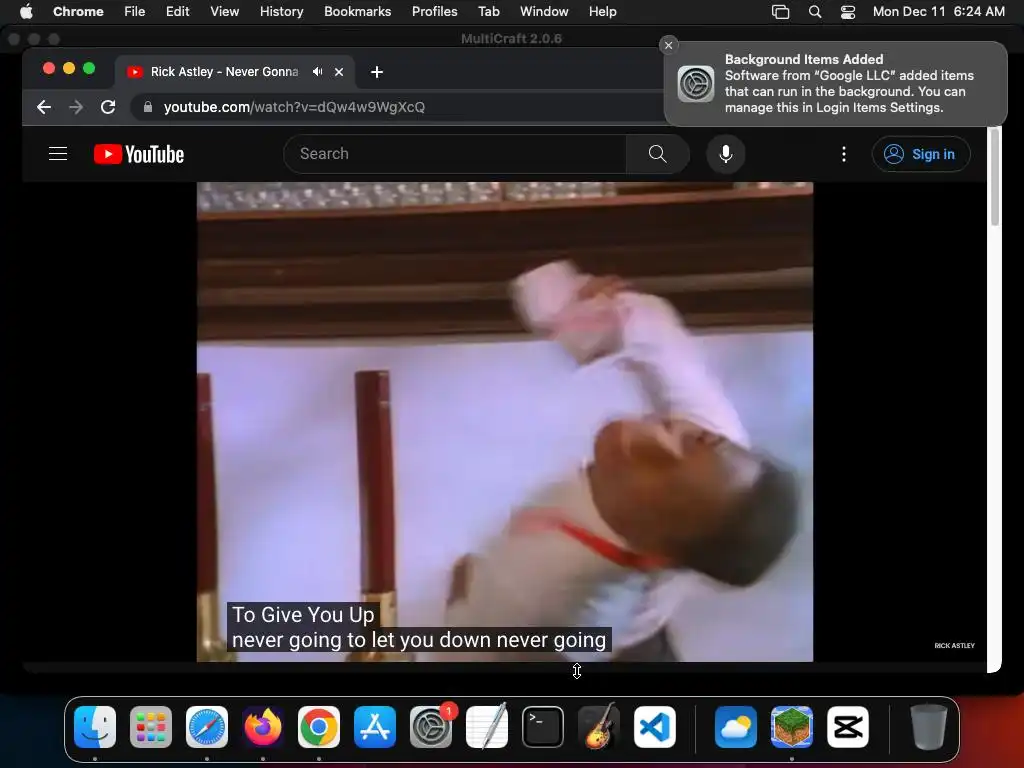Viewport: 1024px width, 768px height.
Task: Click the date and time in menu bar
Action: 938,11
